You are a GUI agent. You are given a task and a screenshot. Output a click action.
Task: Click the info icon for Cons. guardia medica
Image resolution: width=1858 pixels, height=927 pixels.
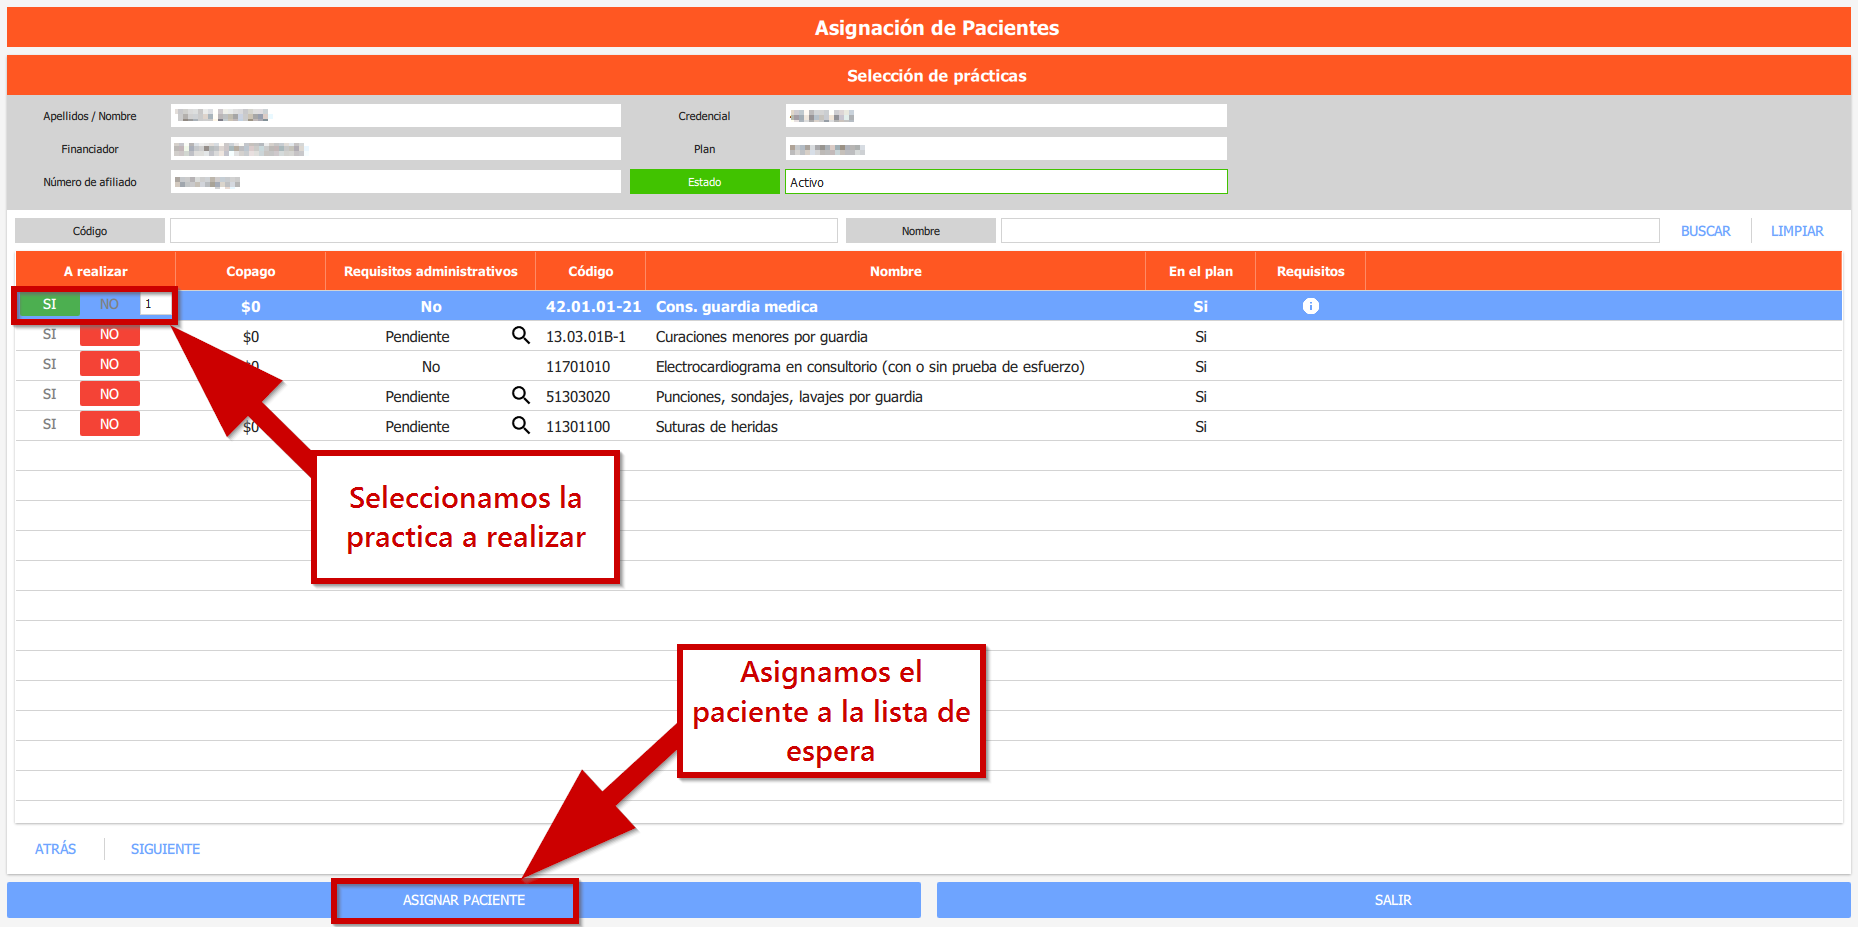(x=1310, y=306)
